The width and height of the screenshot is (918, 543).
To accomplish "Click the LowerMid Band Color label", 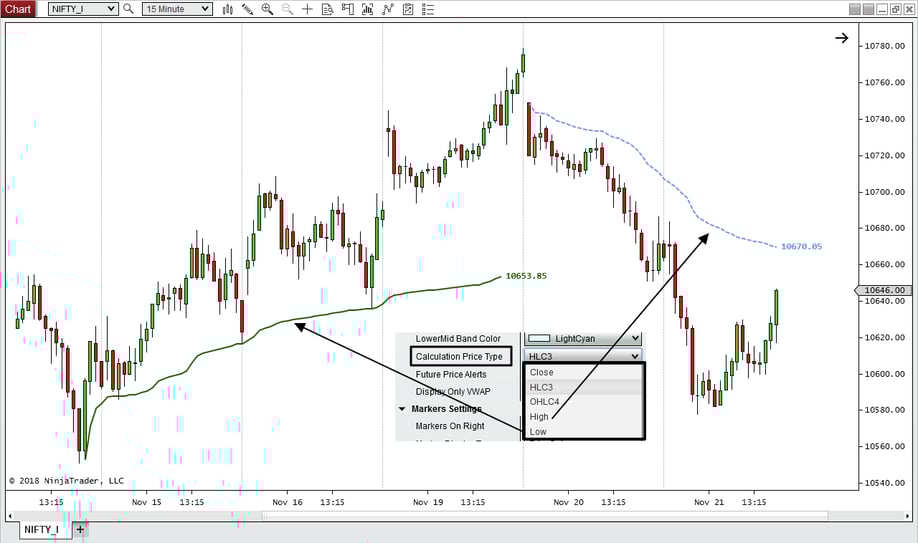I will pos(458,339).
